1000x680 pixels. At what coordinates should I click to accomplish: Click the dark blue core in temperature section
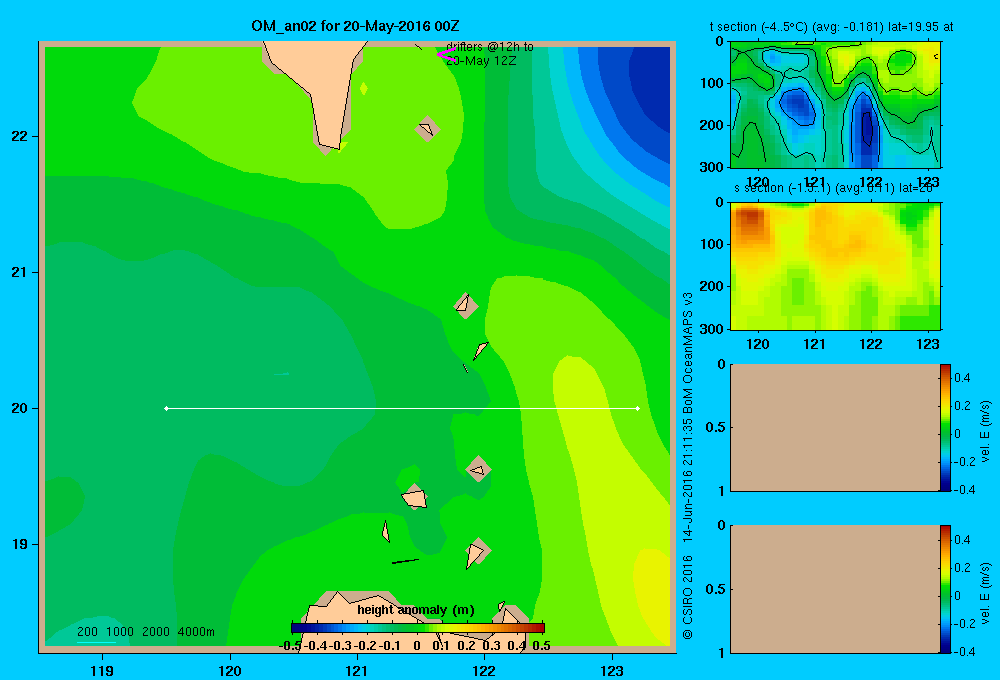point(866,128)
